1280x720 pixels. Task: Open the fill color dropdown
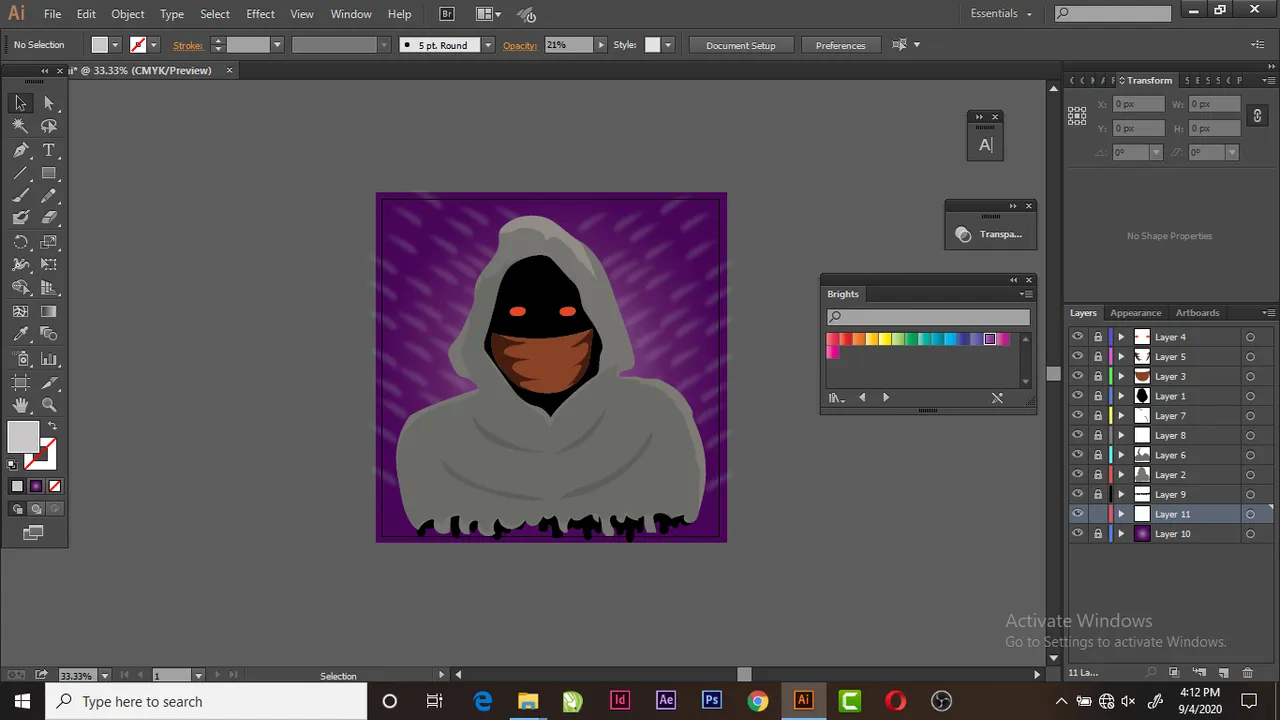pyautogui.click(x=116, y=45)
